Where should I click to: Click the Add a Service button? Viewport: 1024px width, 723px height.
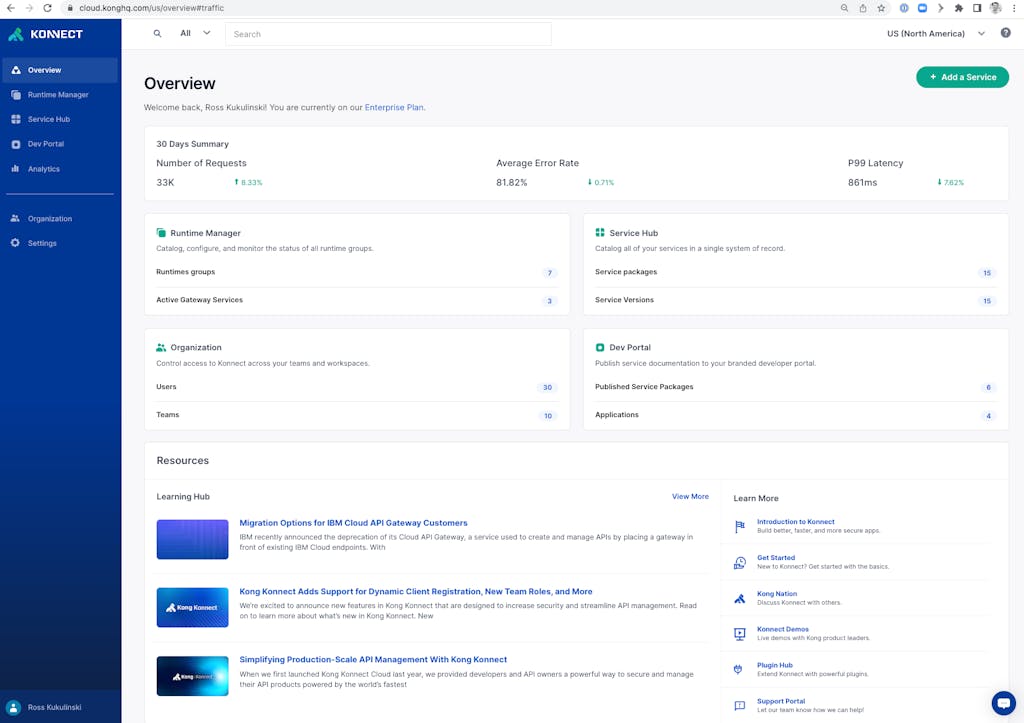(x=962, y=77)
